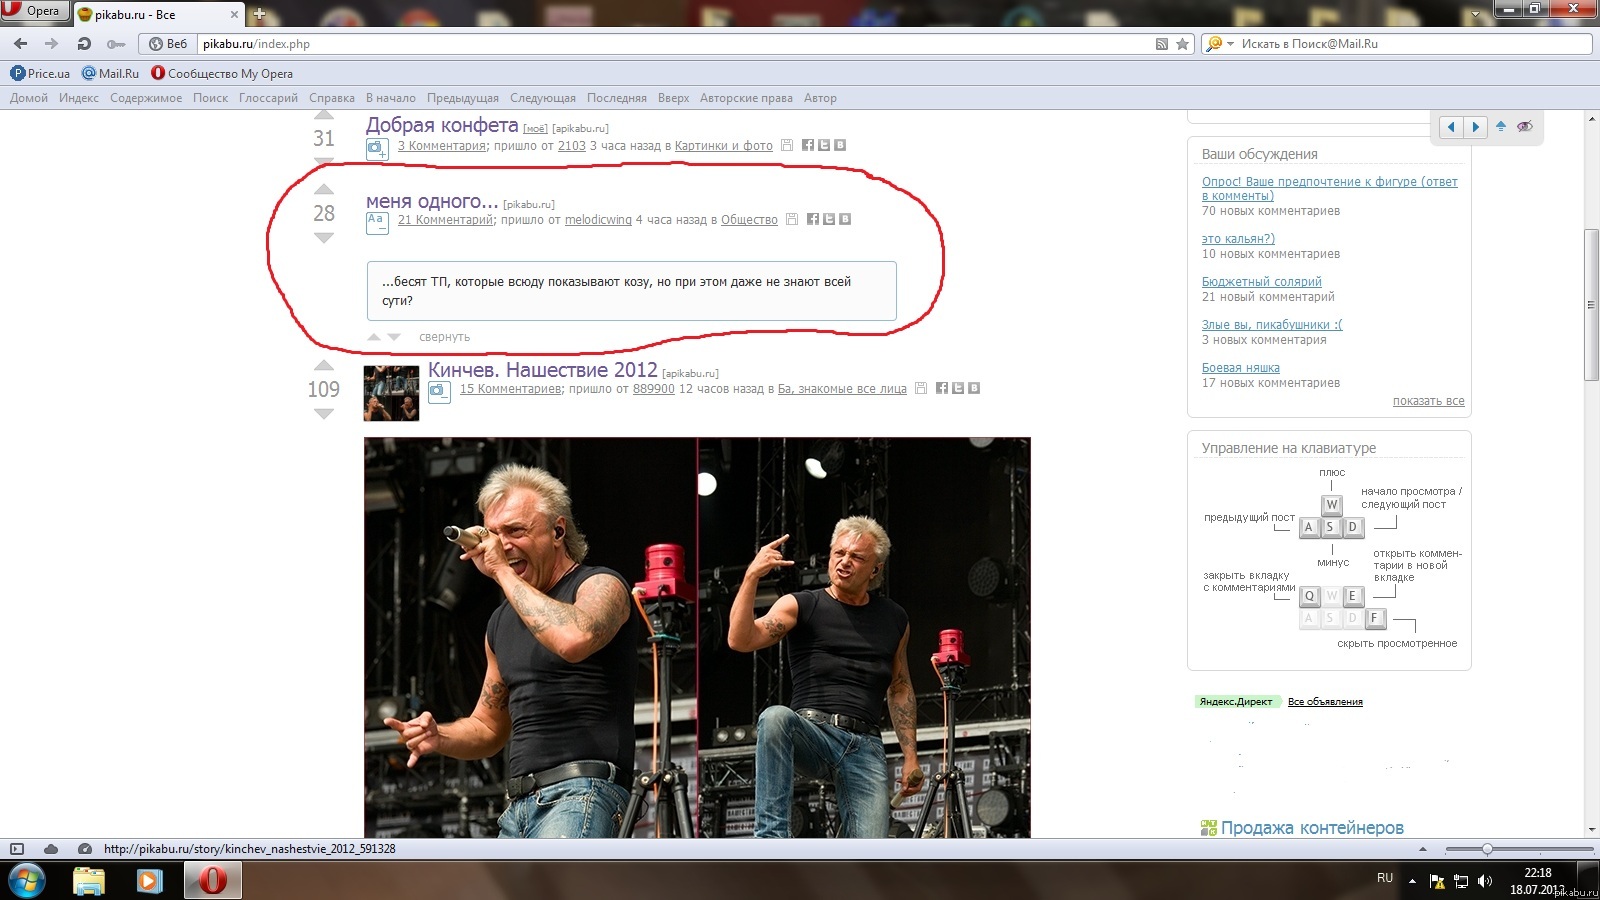Viewport: 1600px width, 900px height.
Task: Toggle hide viewed posts eye icon
Action: (x=1524, y=126)
